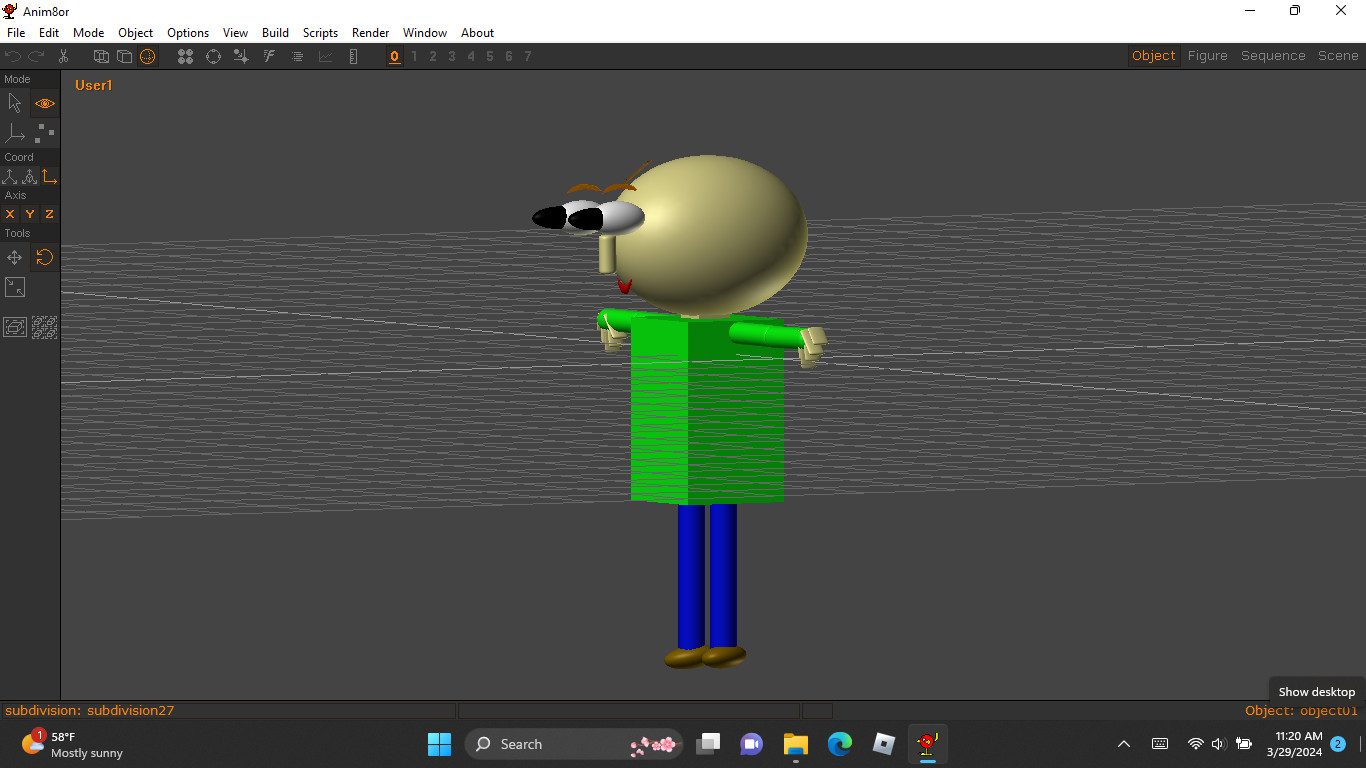Open the Object menu

(135, 32)
